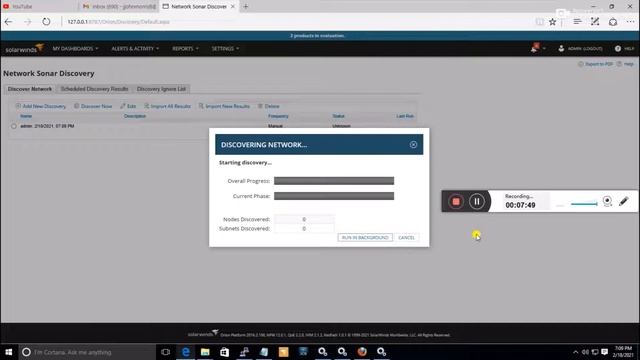This screenshot has width=640, height=360.
Task: Open reading view in browser
Action: coord(539,22)
